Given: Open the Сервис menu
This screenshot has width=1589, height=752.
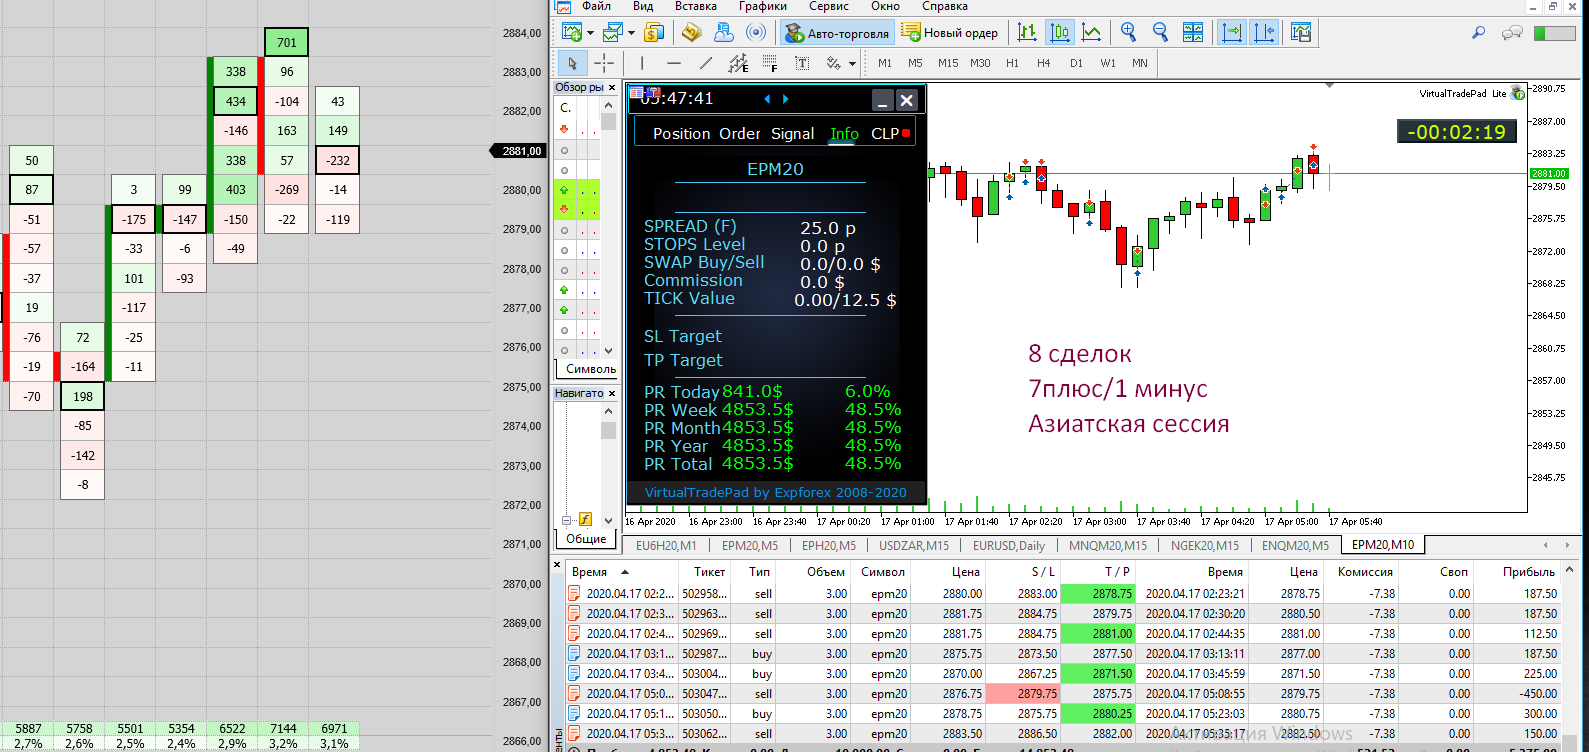Looking at the screenshot, I should 829,6.
